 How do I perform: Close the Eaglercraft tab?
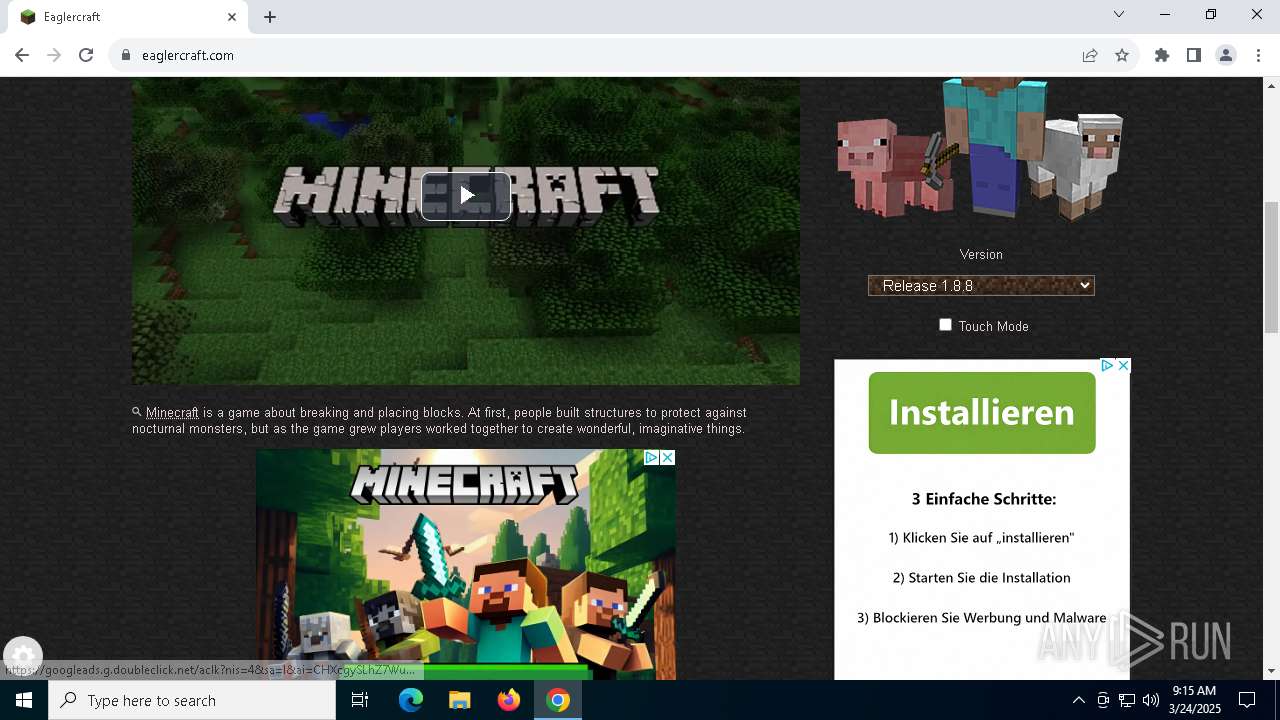232,17
